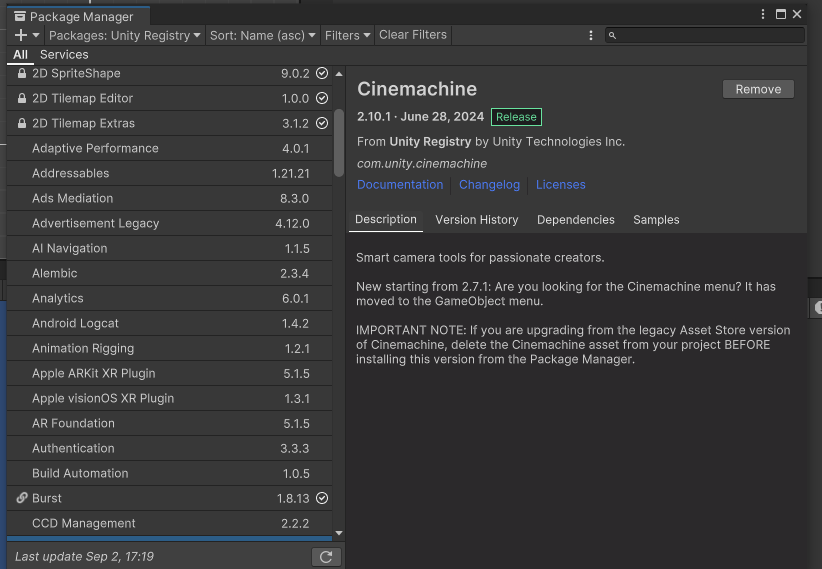The image size is (822, 569).
Task: Select the Burst package name
Action: coord(47,498)
